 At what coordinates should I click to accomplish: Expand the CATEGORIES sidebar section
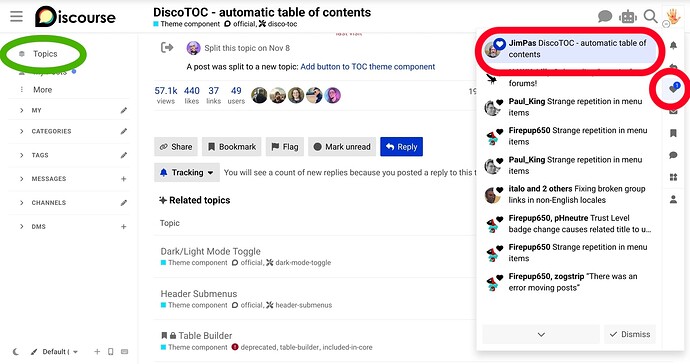click(22, 131)
